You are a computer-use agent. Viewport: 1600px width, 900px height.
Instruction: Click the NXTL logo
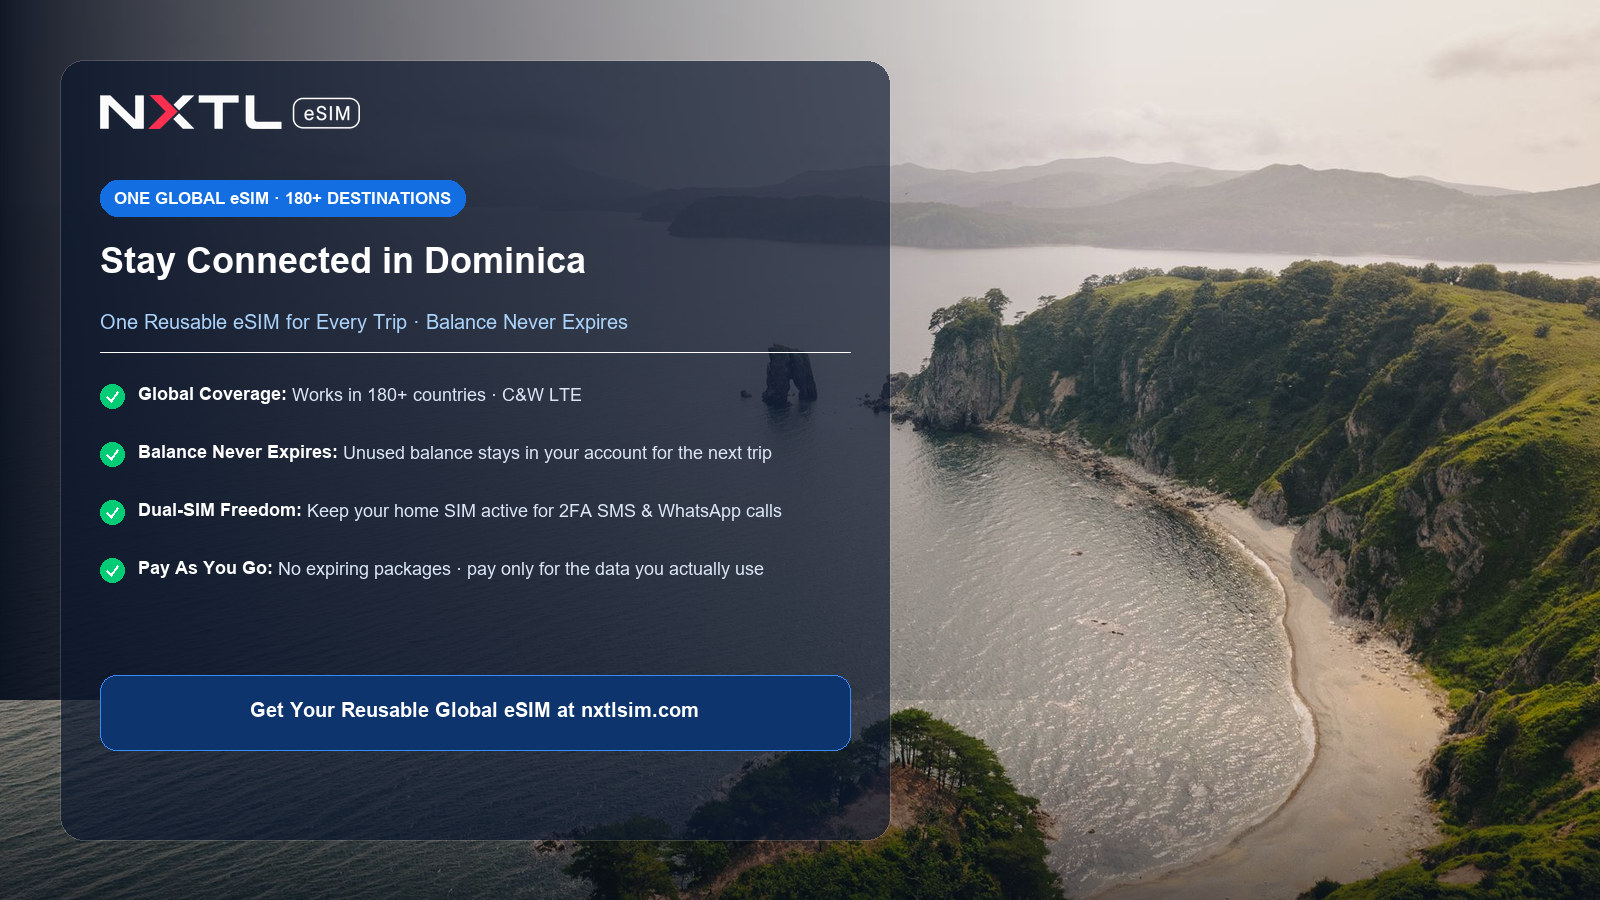tap(190, 112)
